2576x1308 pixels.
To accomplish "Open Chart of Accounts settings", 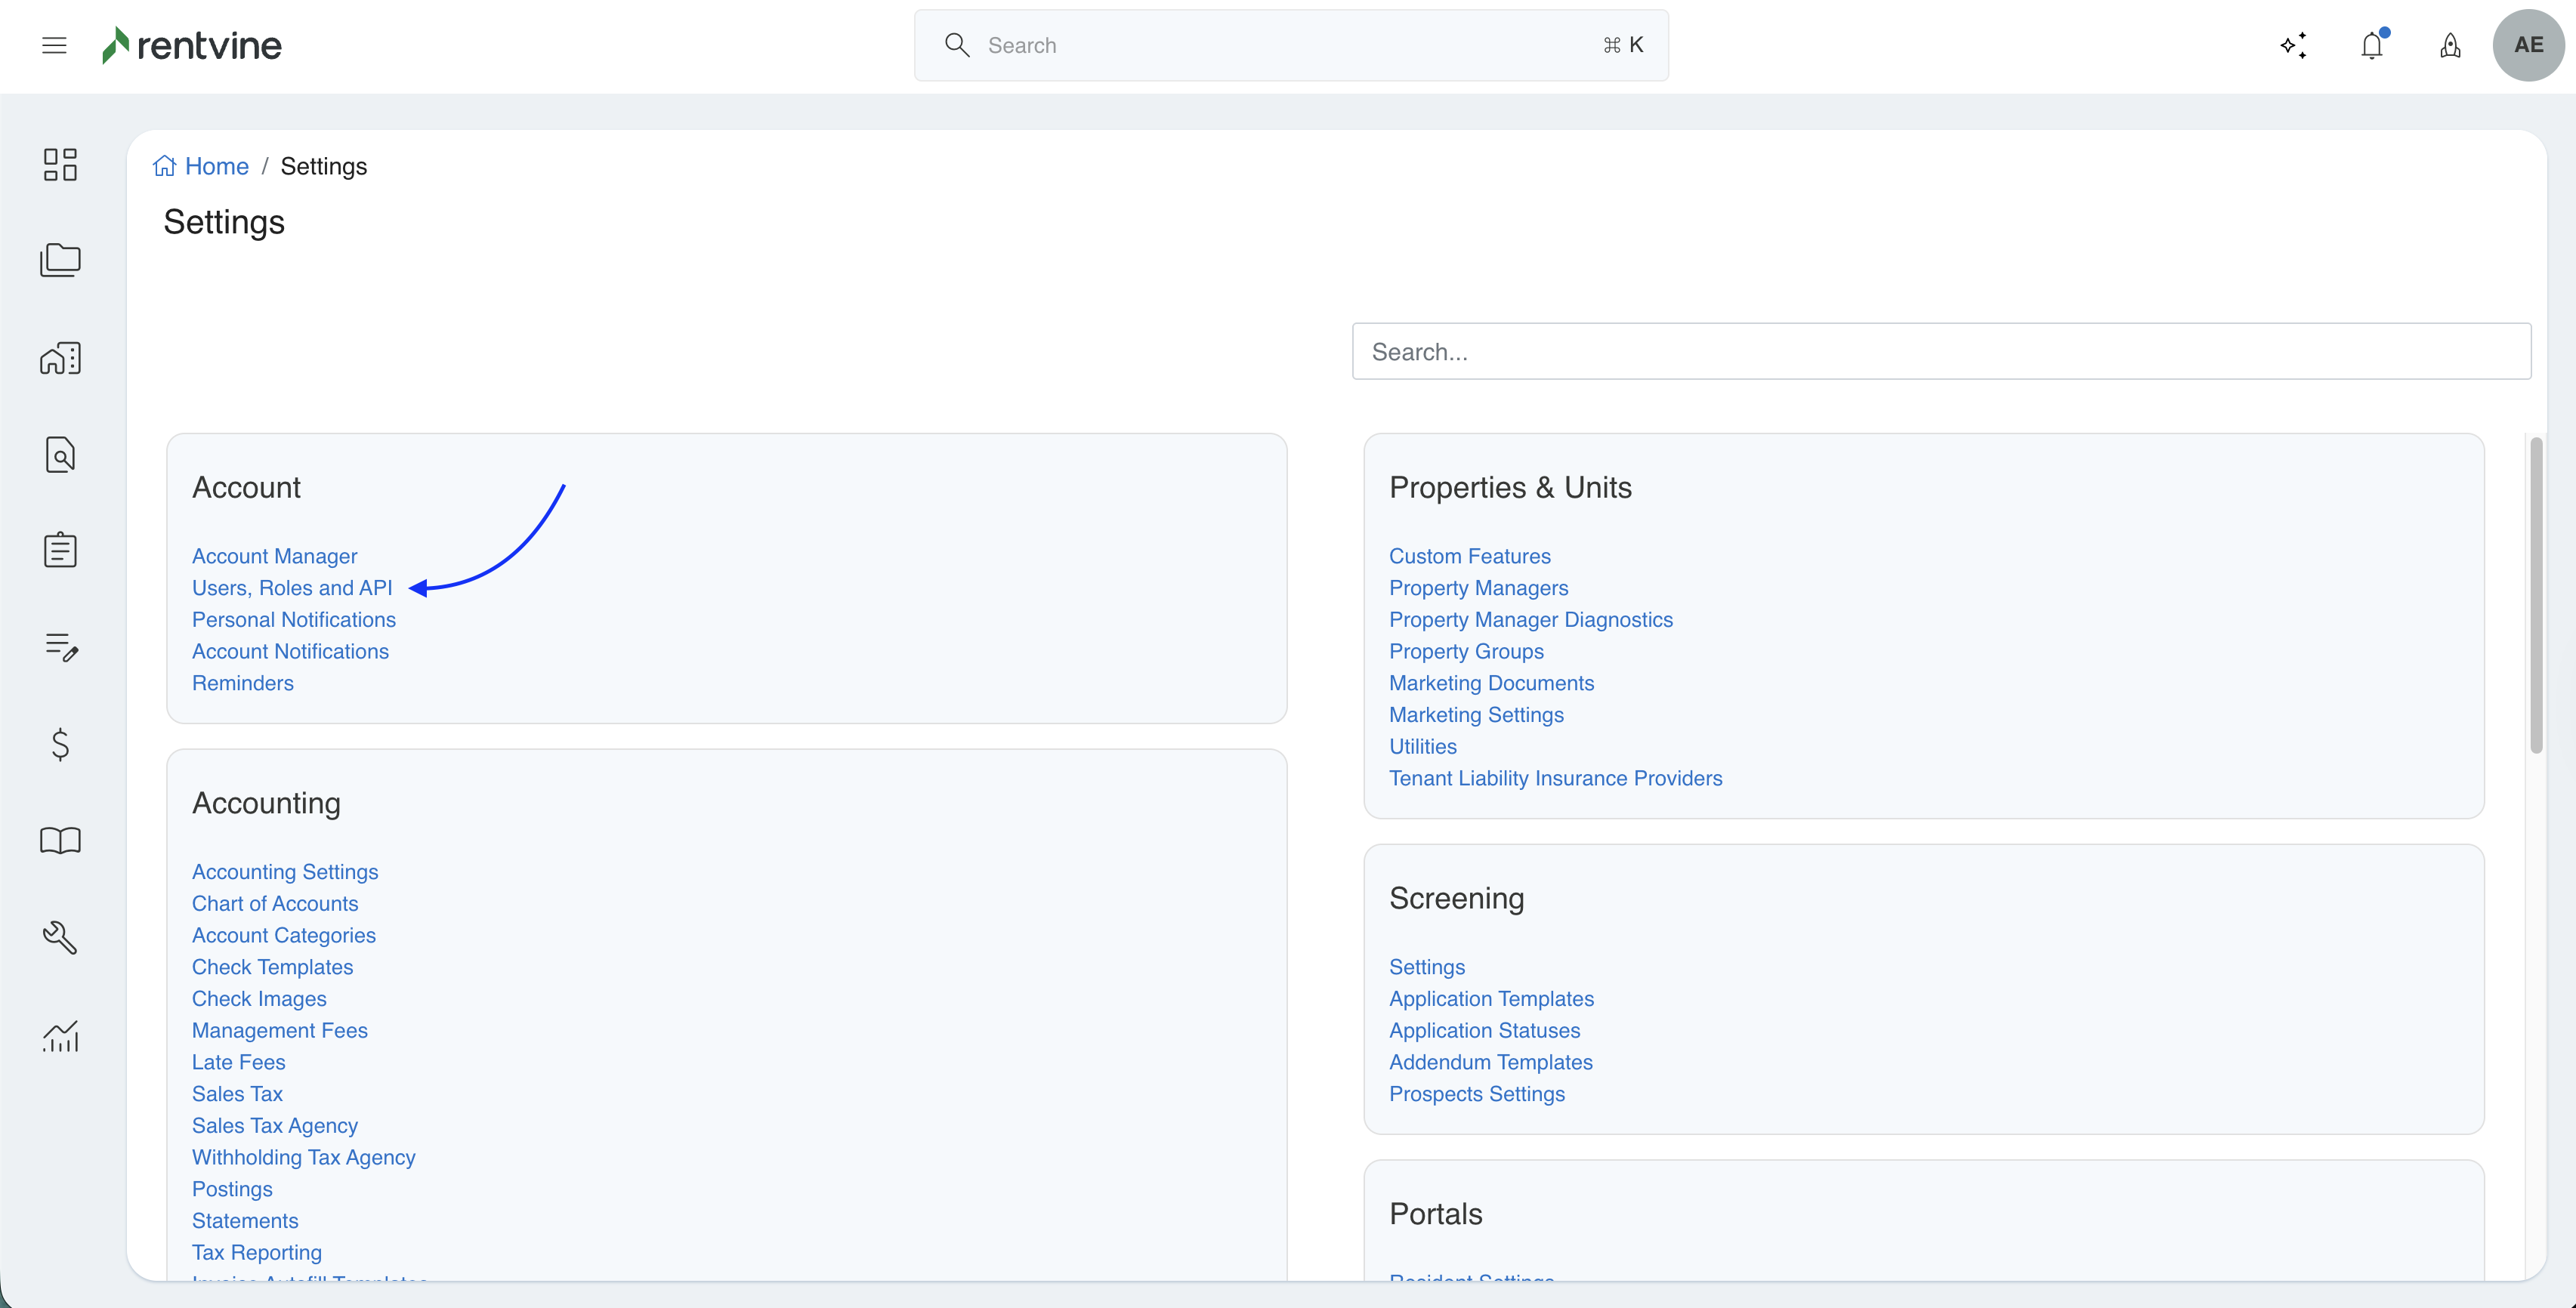I will click(x=275, y=903).
